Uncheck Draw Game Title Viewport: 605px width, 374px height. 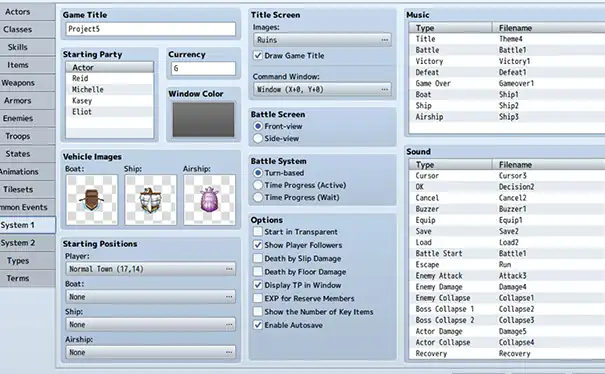pyautogui.click(x=258, y=55)
